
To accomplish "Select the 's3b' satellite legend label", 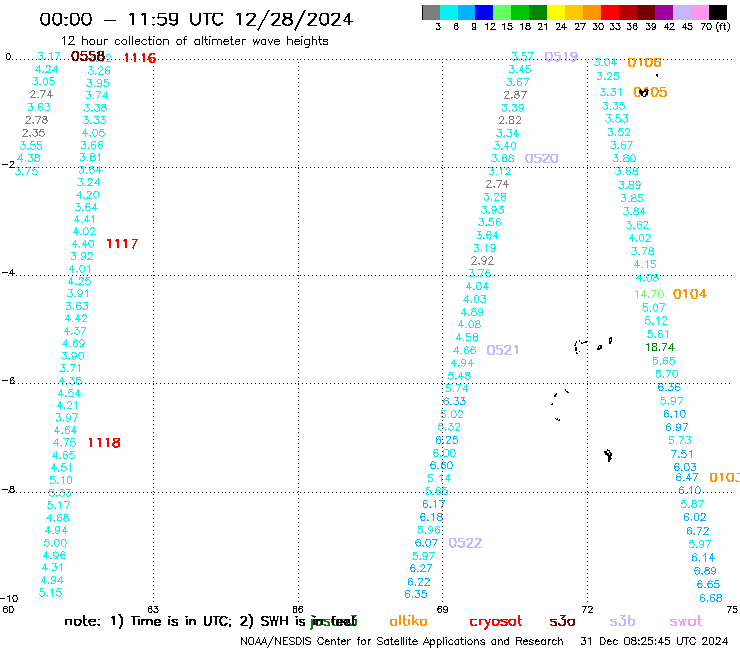I will pyautogui.click(x=622, y=621).
